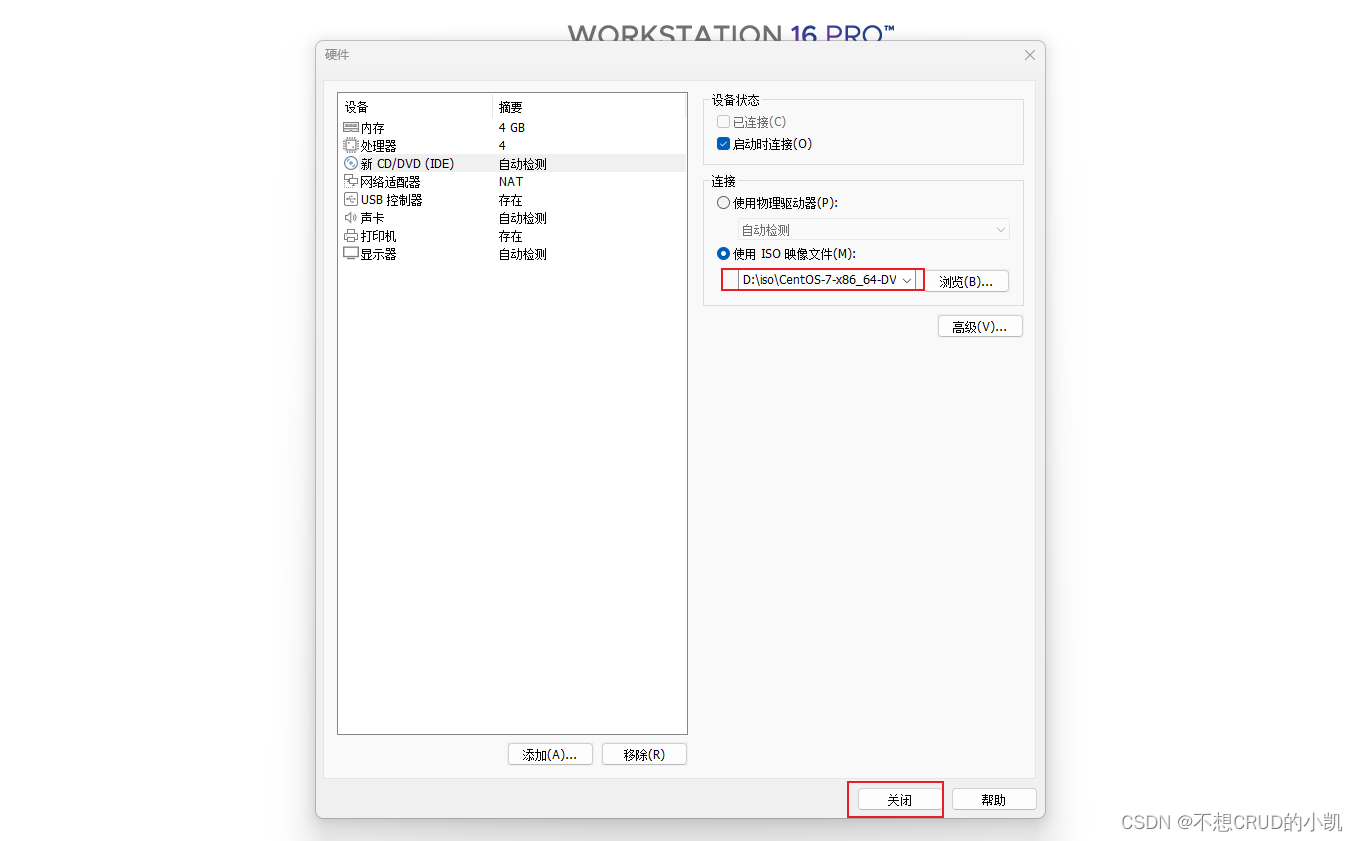This screenshot has width=1358, height=841.
Task: Select the 显示器 device row
Action: [512, 254]
